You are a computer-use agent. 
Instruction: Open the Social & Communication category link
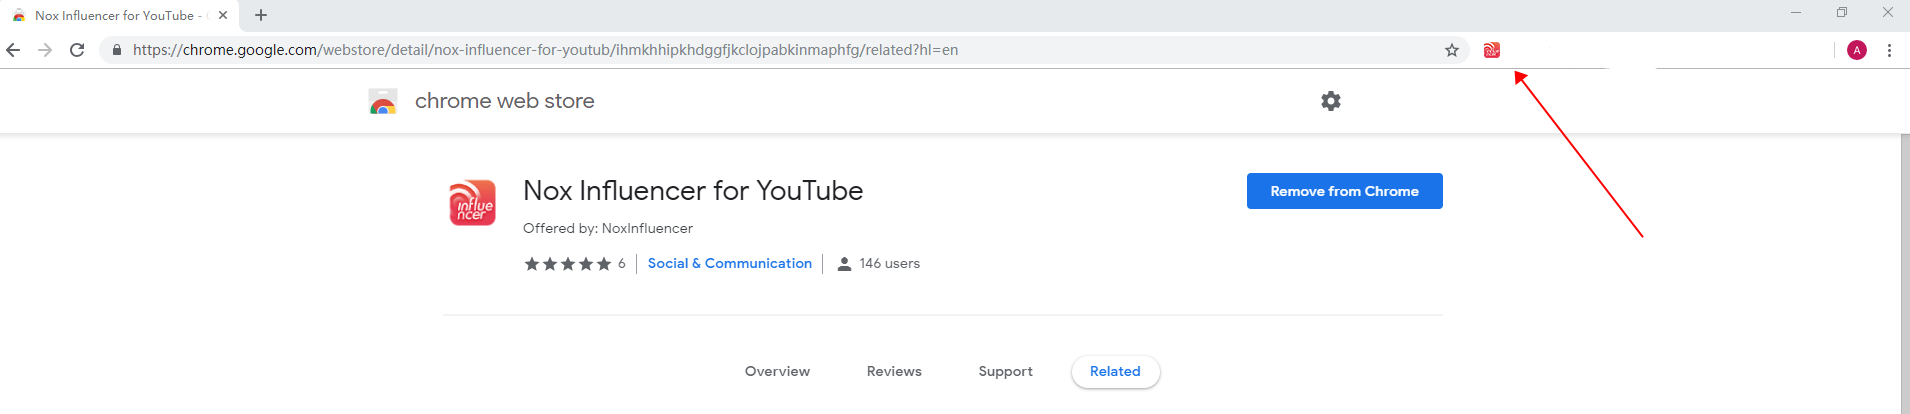point(730,263)
